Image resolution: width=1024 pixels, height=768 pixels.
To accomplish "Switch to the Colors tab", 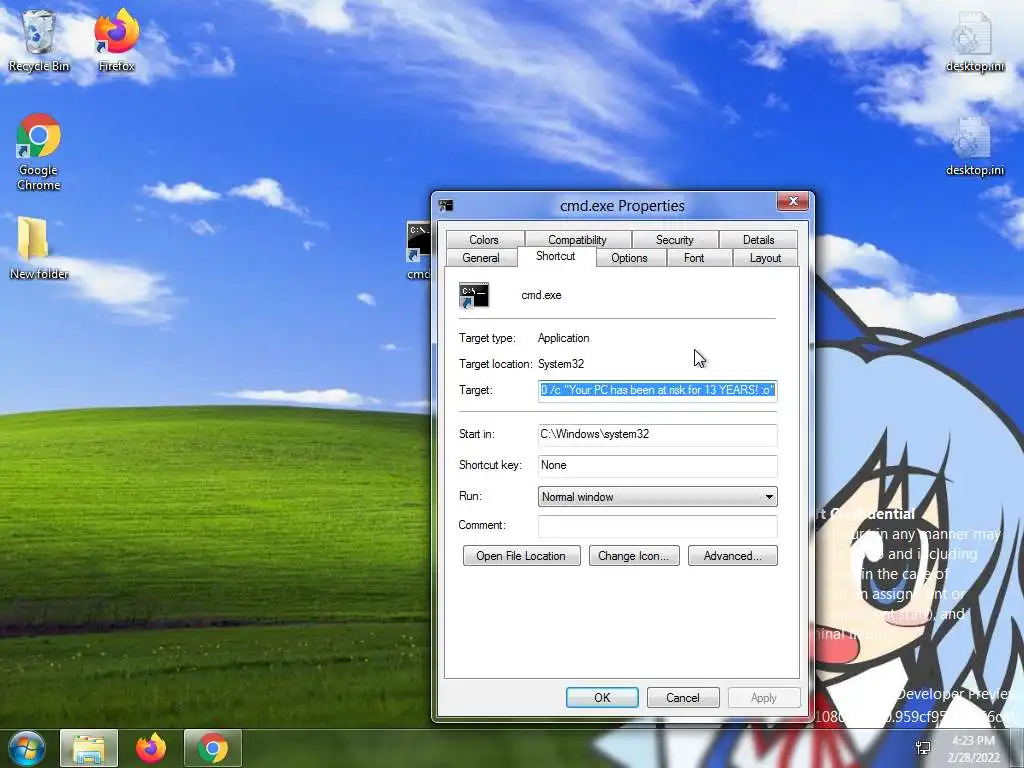I will click(484, 240).
